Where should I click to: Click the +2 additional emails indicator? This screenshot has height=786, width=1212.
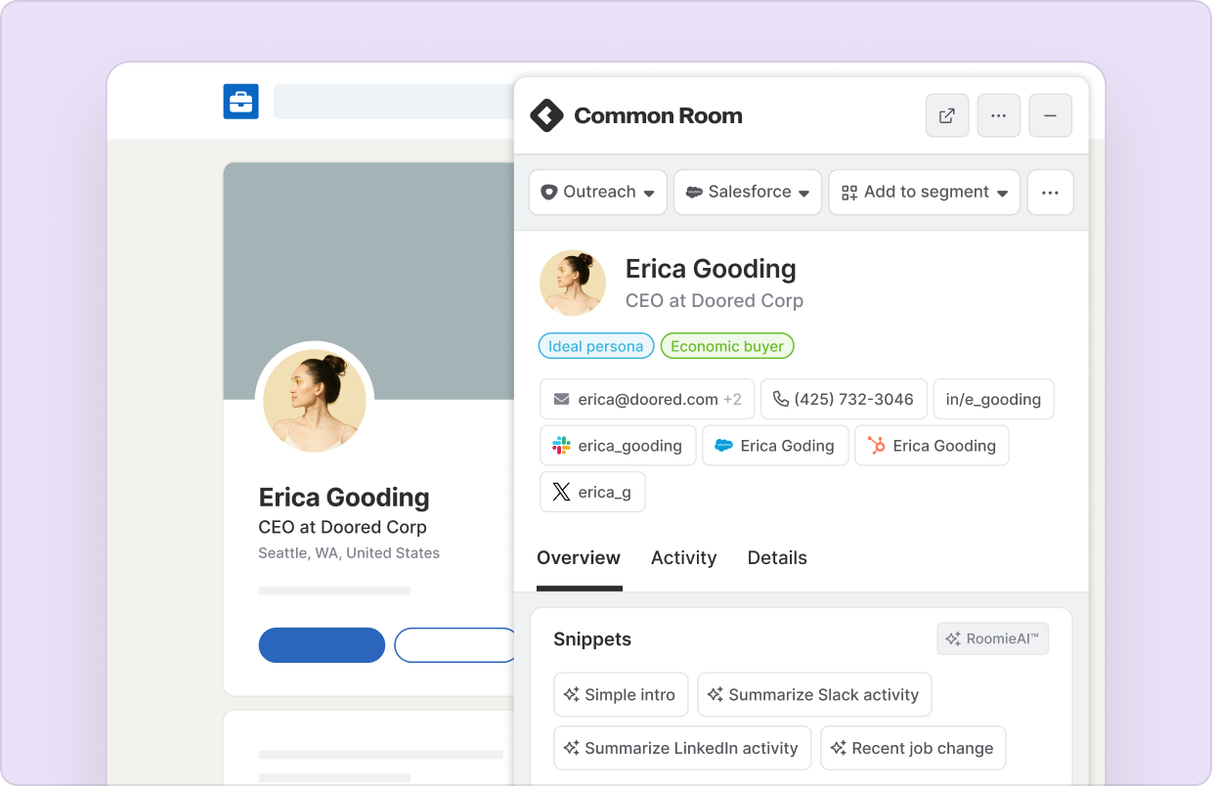pos(732,399)
